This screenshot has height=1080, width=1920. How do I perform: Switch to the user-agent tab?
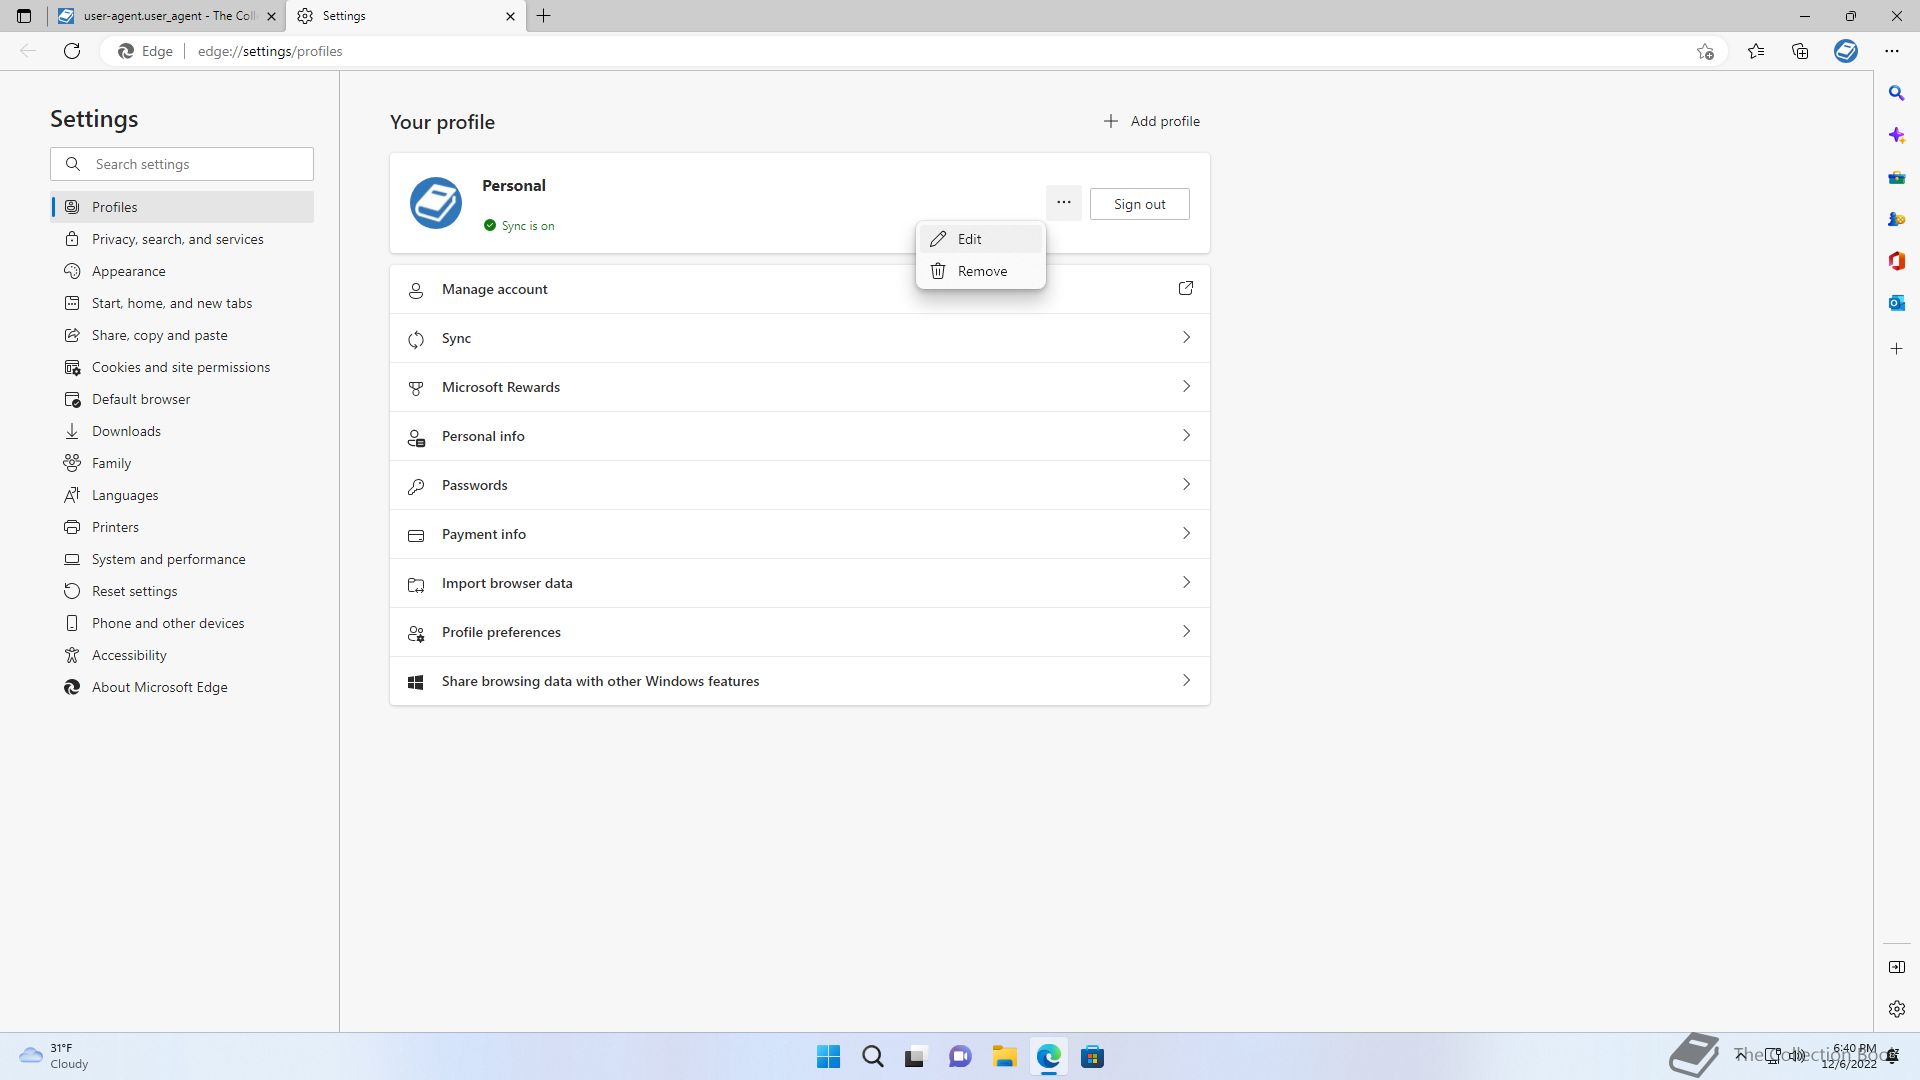tap(166, 16)
